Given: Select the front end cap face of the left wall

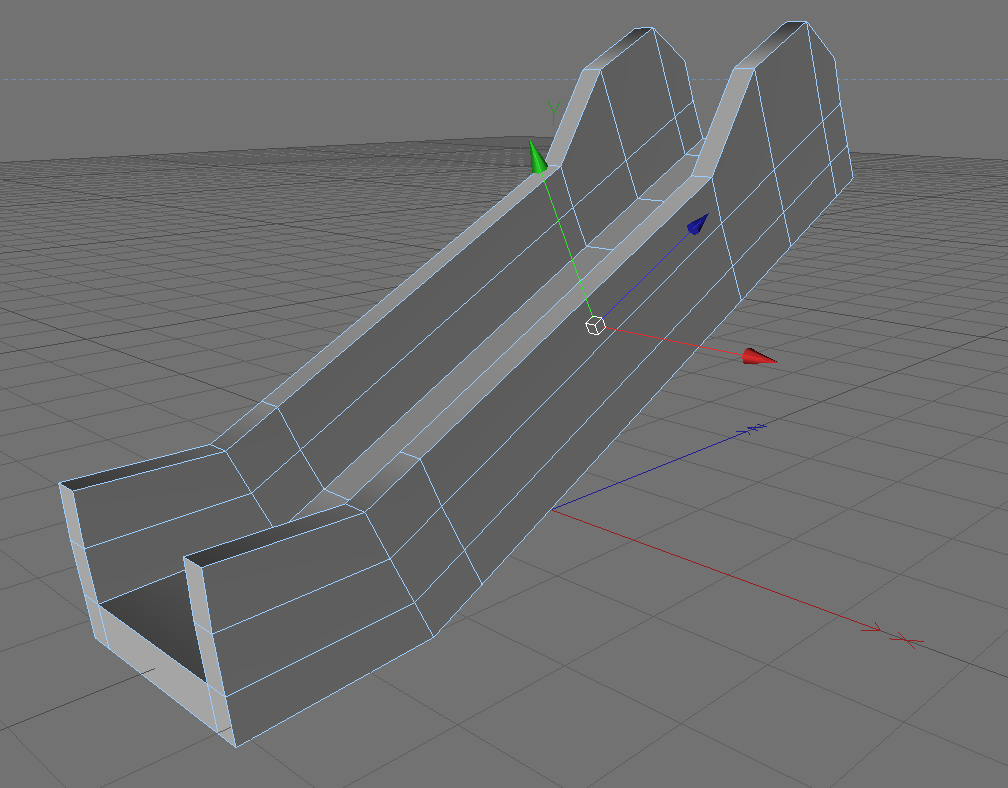Looking at the screenshot, I should tap(80, 561).
